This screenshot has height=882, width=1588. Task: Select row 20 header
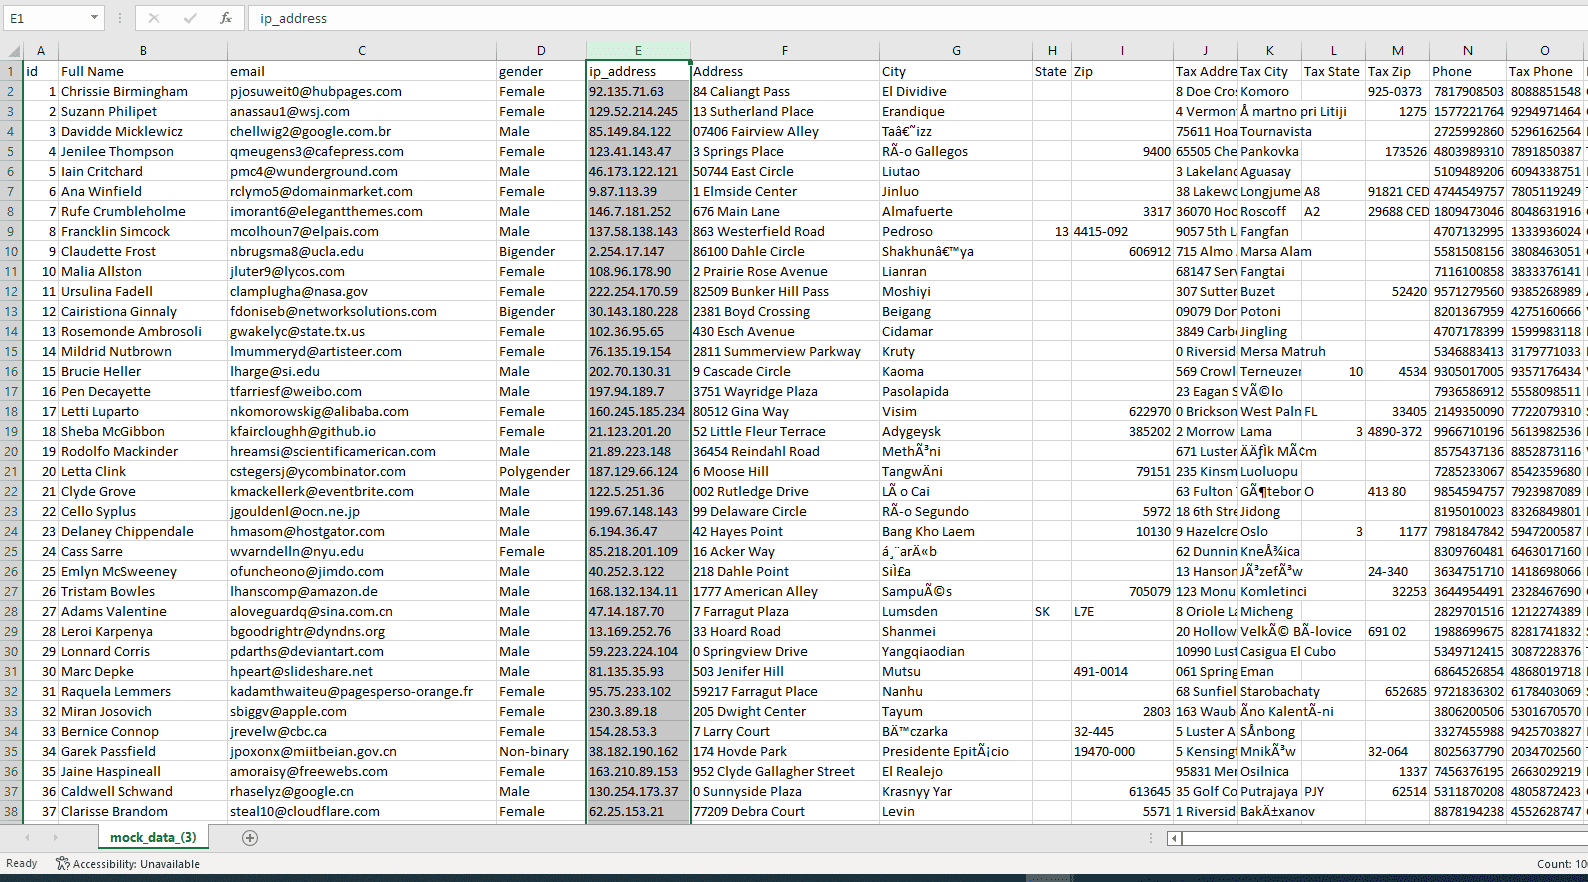[x=12, y=451]
